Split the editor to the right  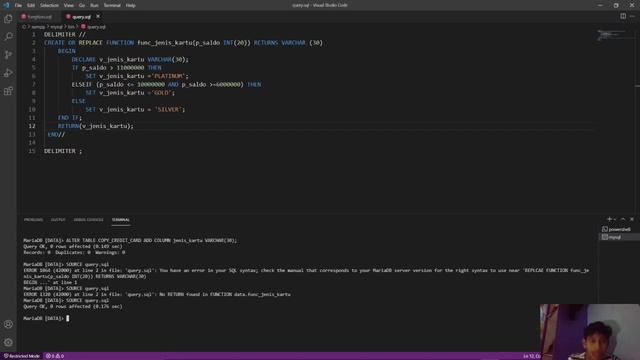(x=623, y=16)
